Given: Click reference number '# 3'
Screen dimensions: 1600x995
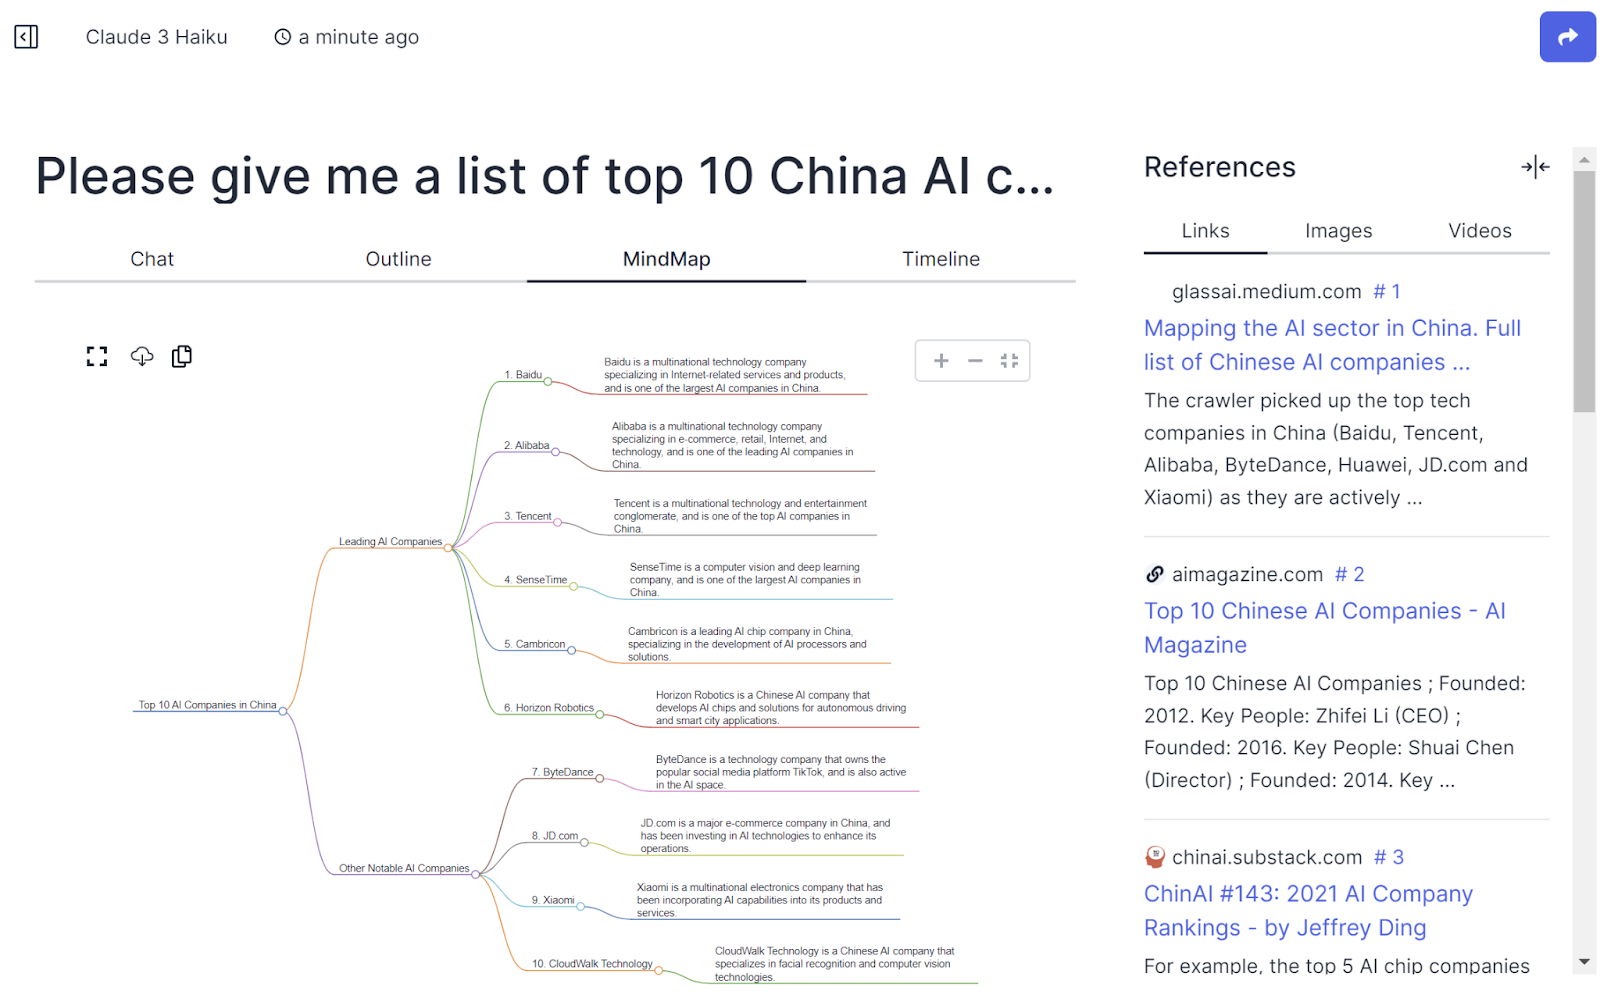Looking at the screenshot, I should coord(1389,857).
